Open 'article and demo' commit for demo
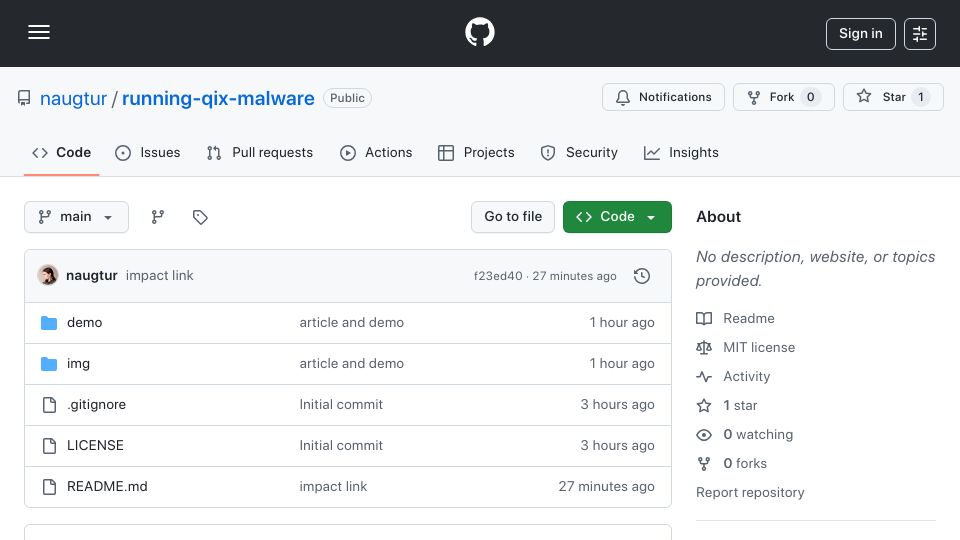The image size is (960, 540). click(x=351, y=323)
